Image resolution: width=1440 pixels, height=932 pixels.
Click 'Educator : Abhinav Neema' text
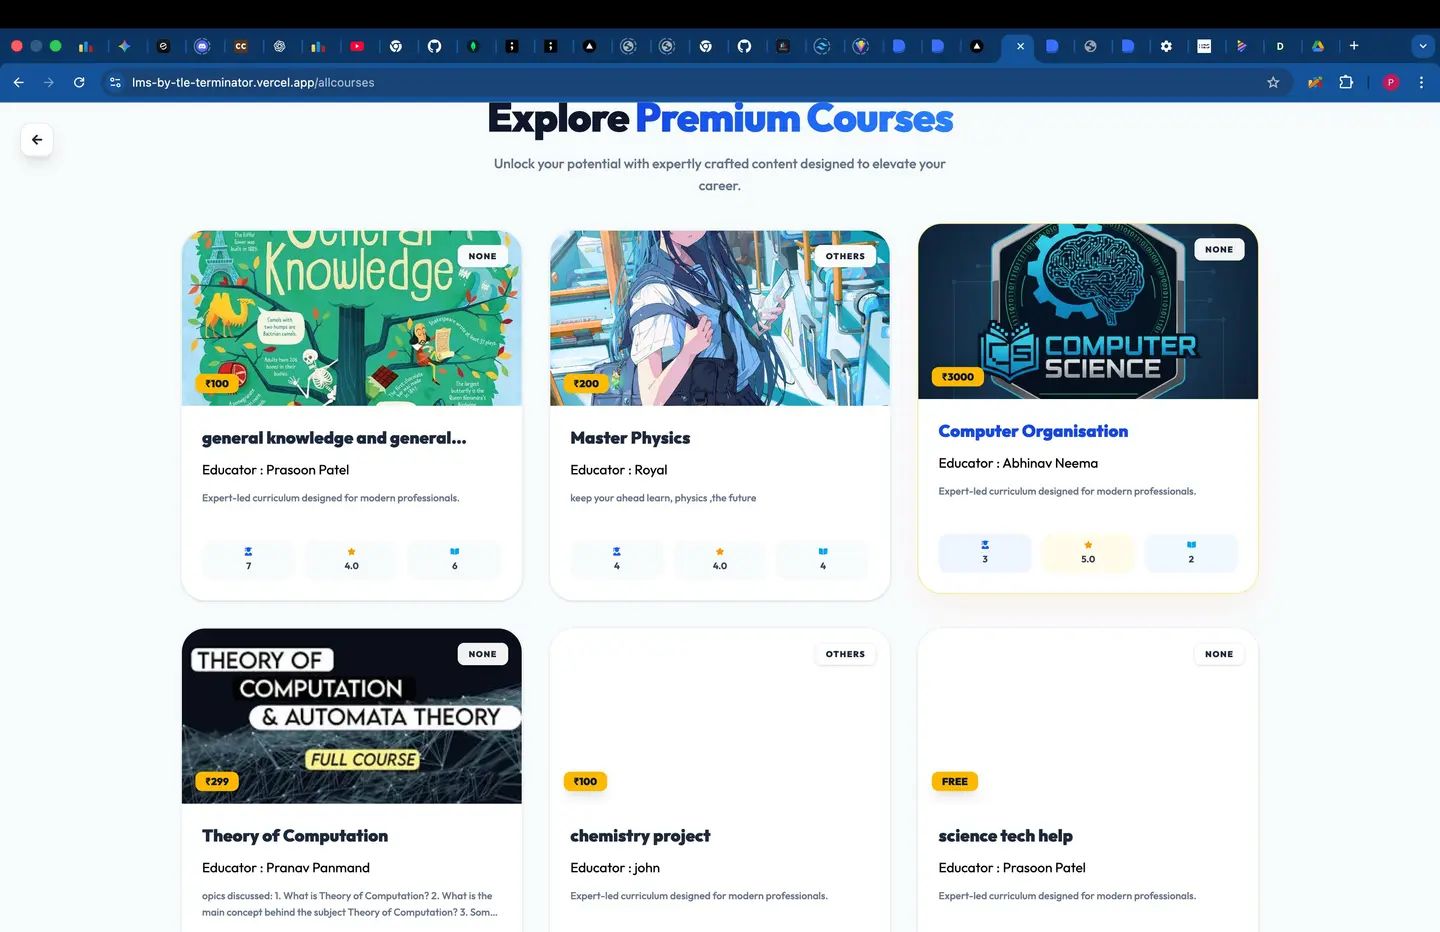(1018, 463)
